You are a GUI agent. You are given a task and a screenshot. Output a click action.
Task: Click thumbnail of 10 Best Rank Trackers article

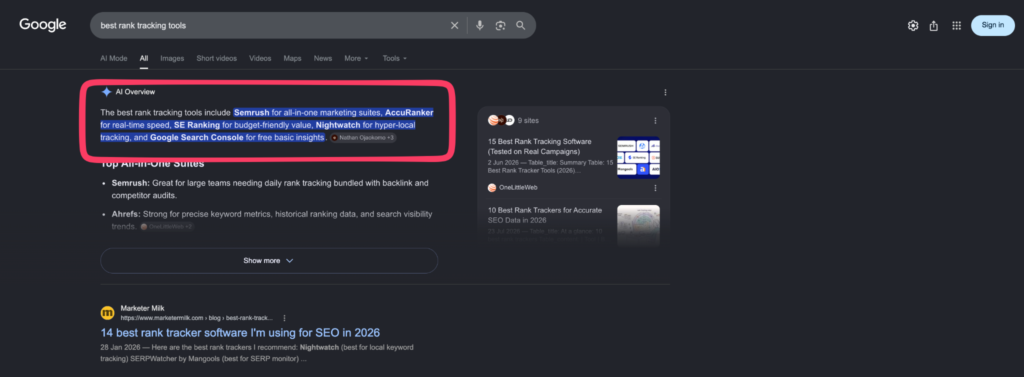[638, 226]
